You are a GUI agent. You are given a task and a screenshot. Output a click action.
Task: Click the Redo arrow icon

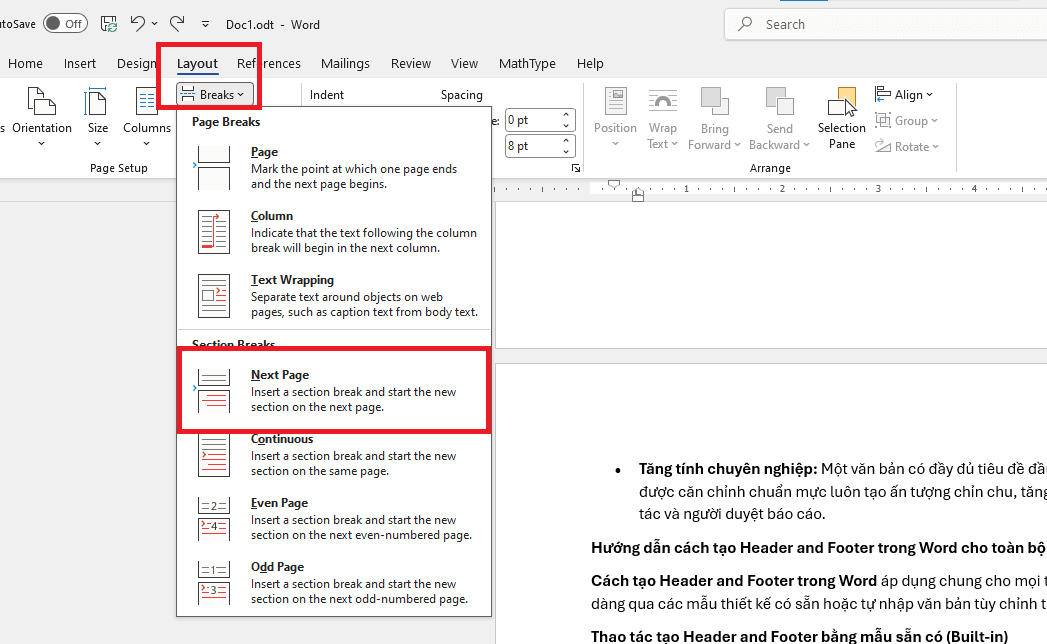tap(178, 24)
